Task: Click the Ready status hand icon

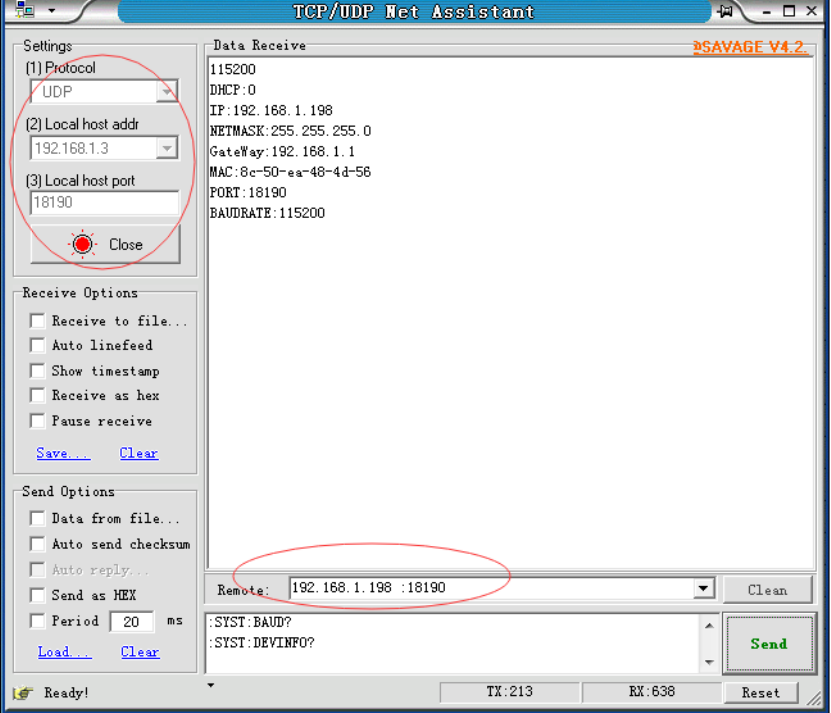Action: pos(23,693)
